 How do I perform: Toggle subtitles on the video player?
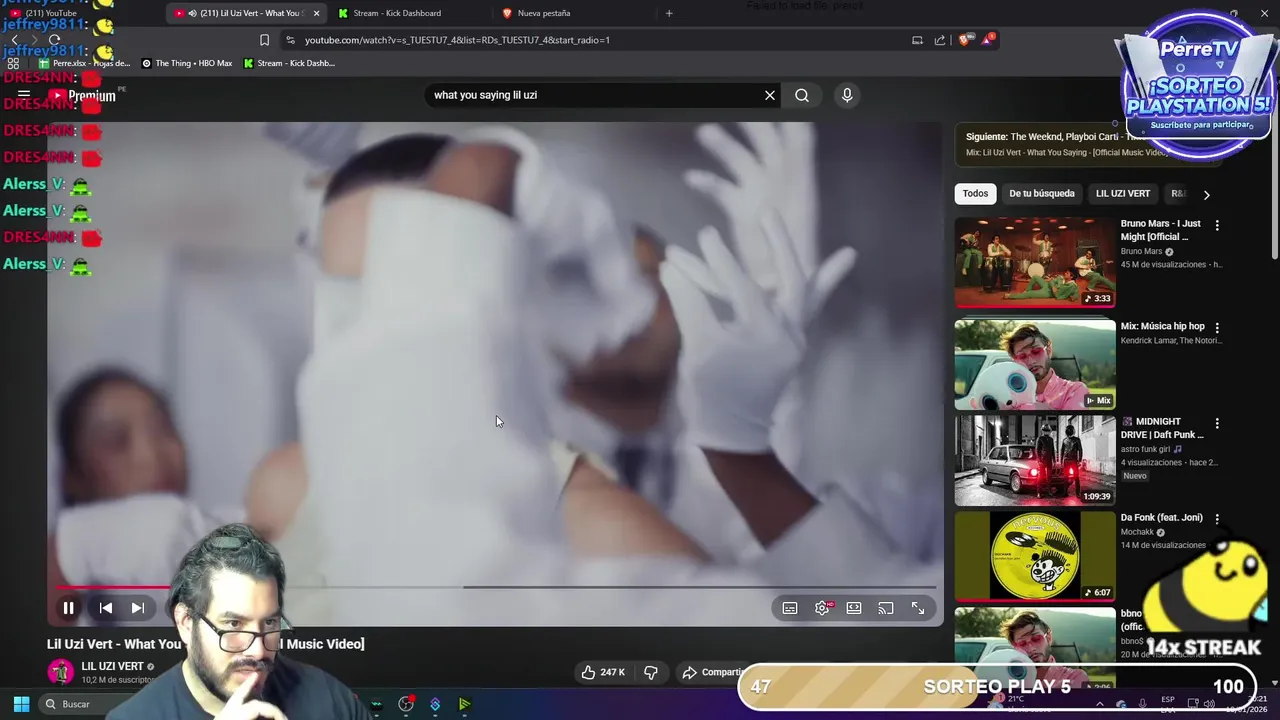(x=790, y=608)
